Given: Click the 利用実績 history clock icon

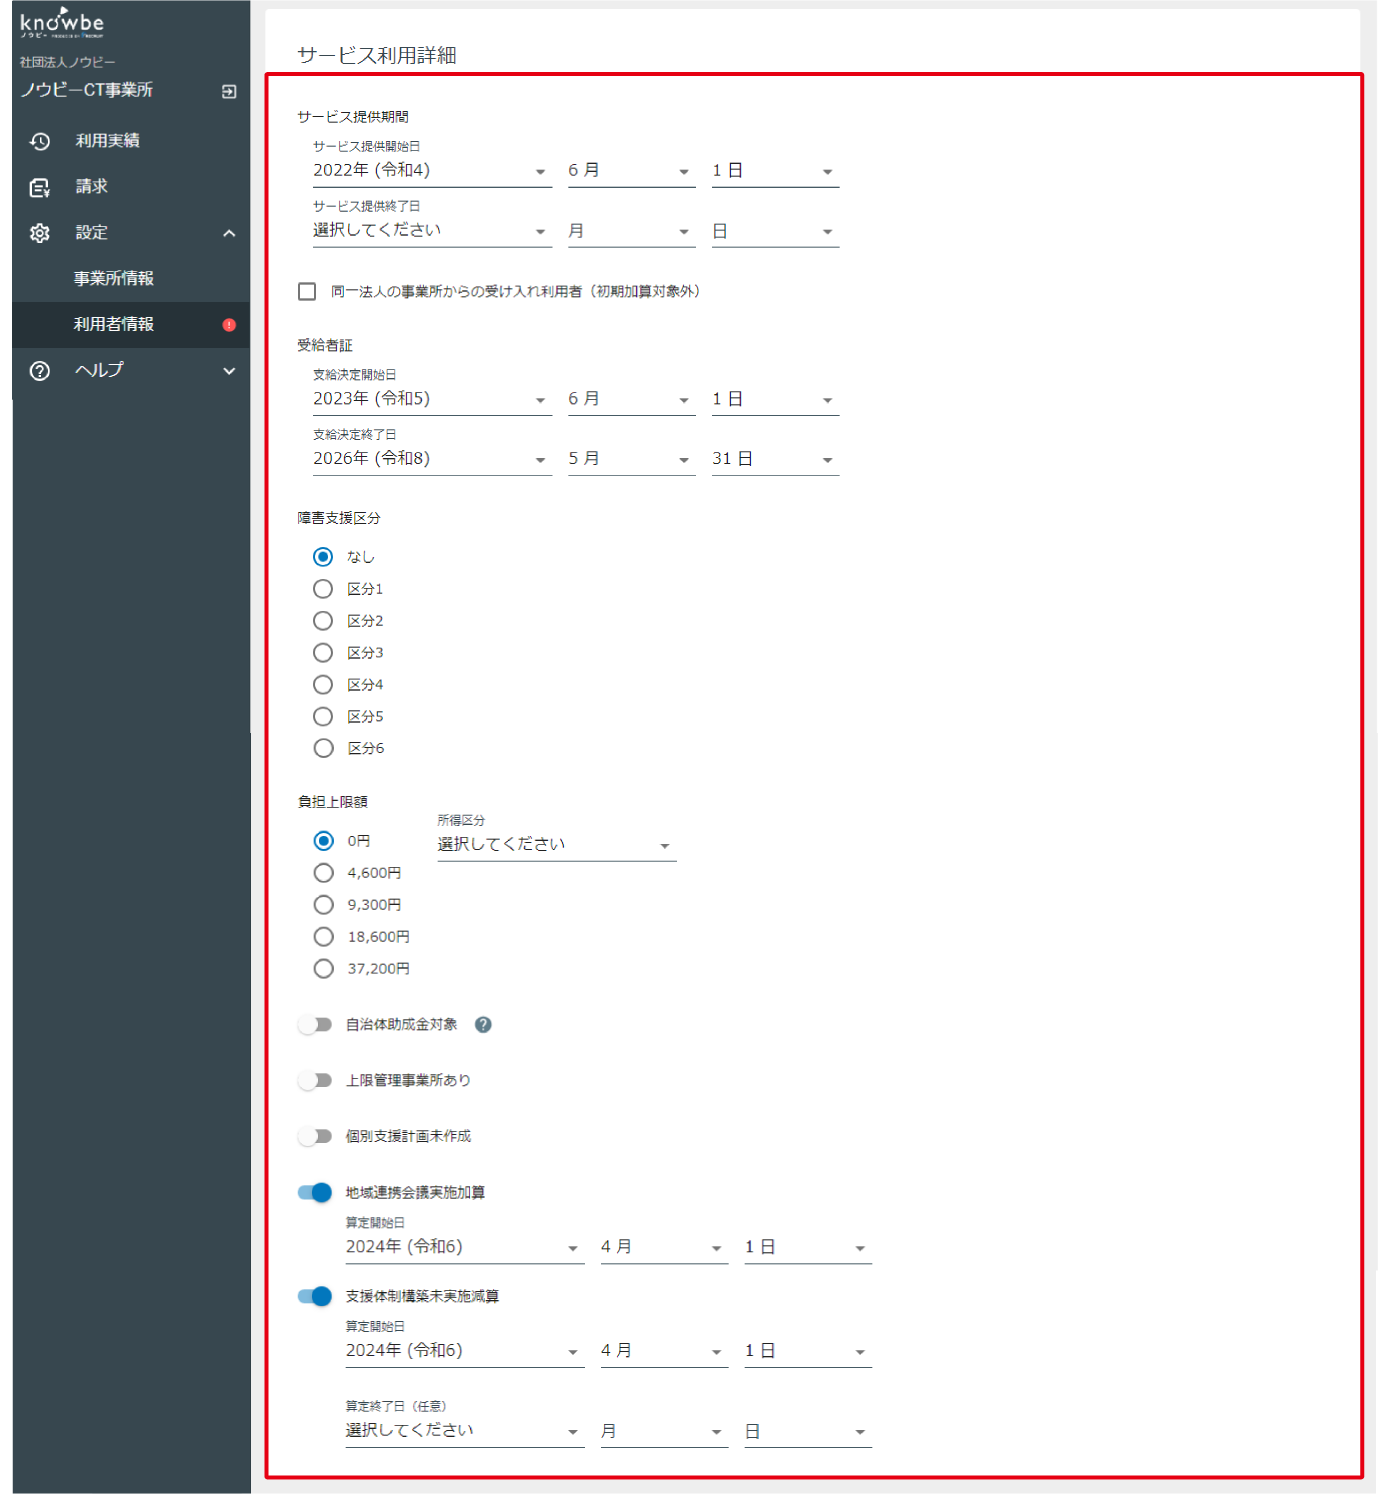Looking at the screenshot, I should click(40, 141).
